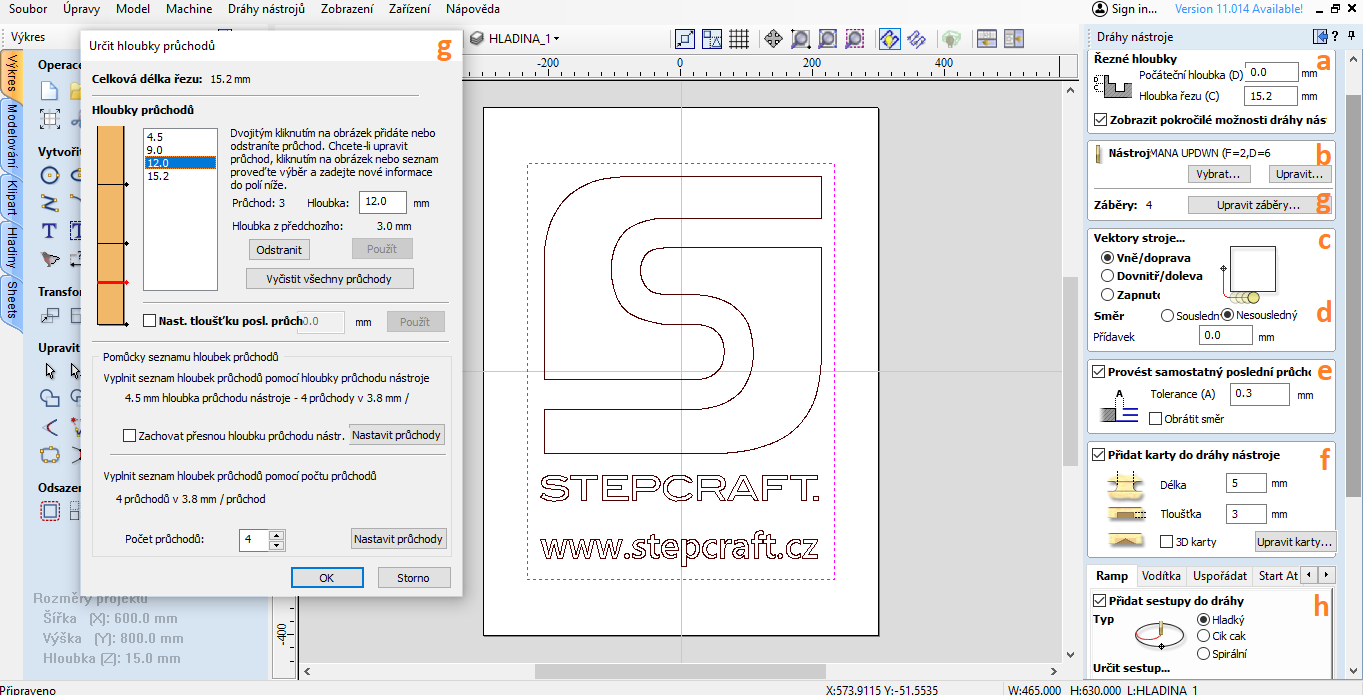Viewport: 1369px width, 695px height.
Task: Click the arrow selection tool under Upravit
Action: click(x=50, y=371)
